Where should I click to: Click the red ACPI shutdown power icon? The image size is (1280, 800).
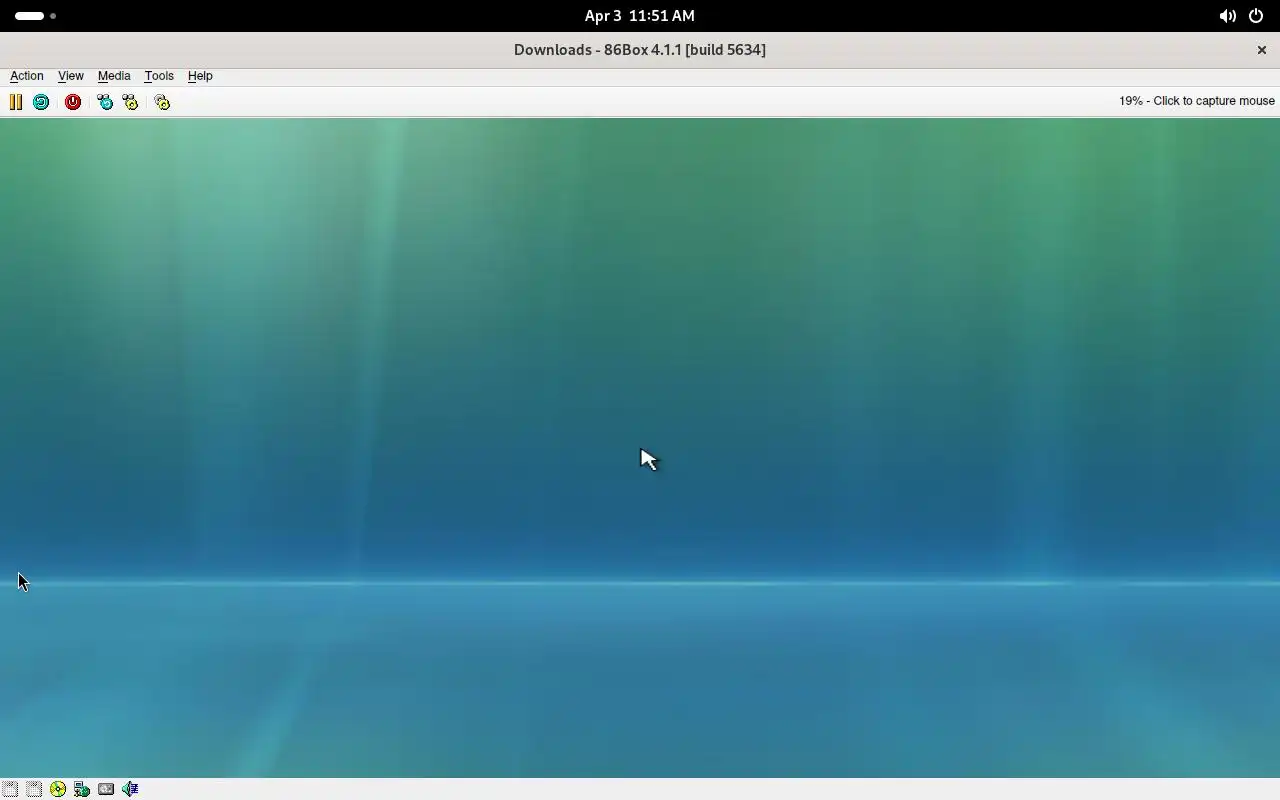(73, 102)
